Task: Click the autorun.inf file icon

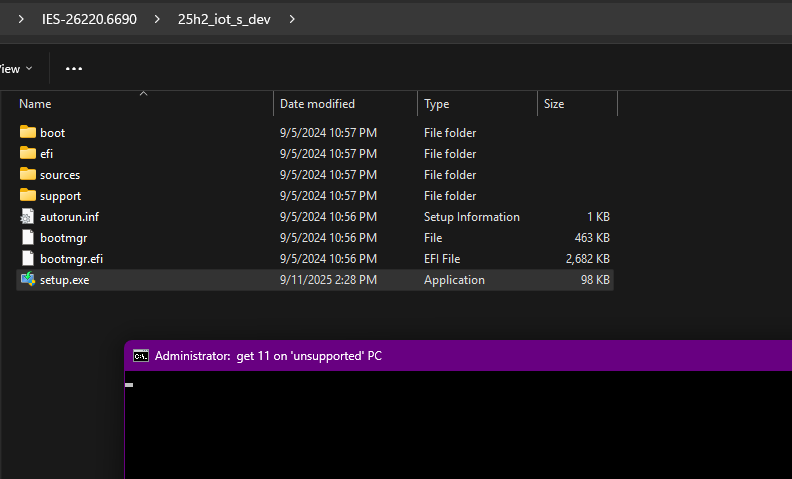Action: [x=28, y=217]
